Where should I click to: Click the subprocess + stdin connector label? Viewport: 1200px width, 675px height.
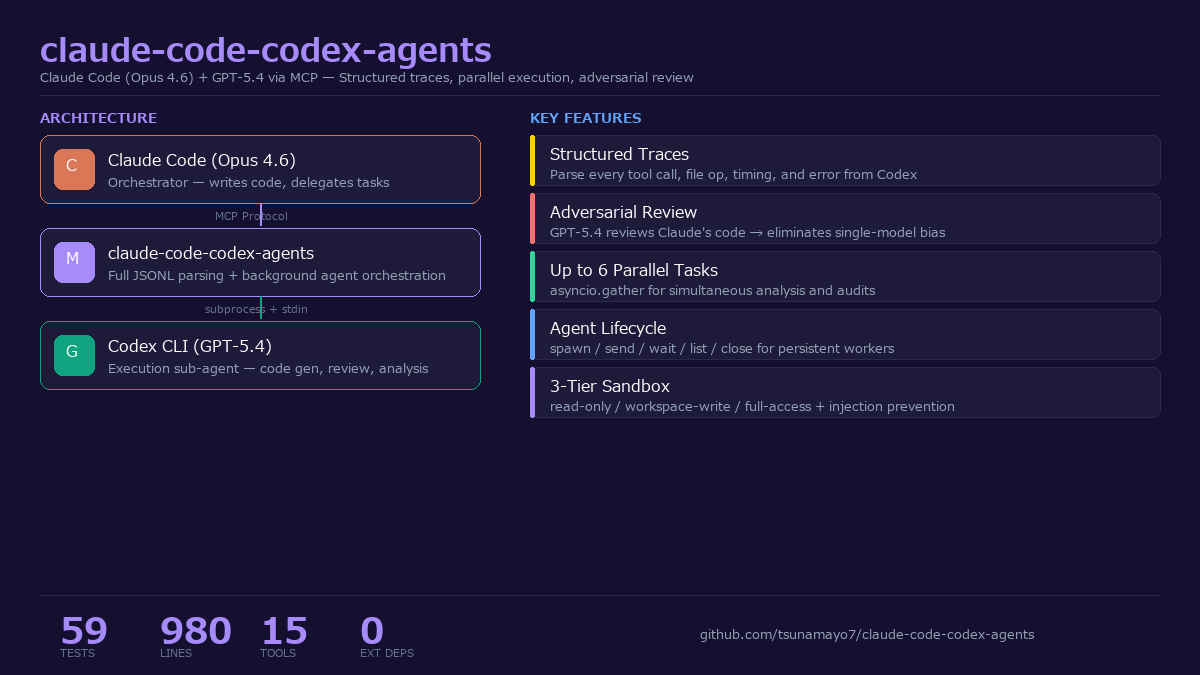[x=256, y=309]
